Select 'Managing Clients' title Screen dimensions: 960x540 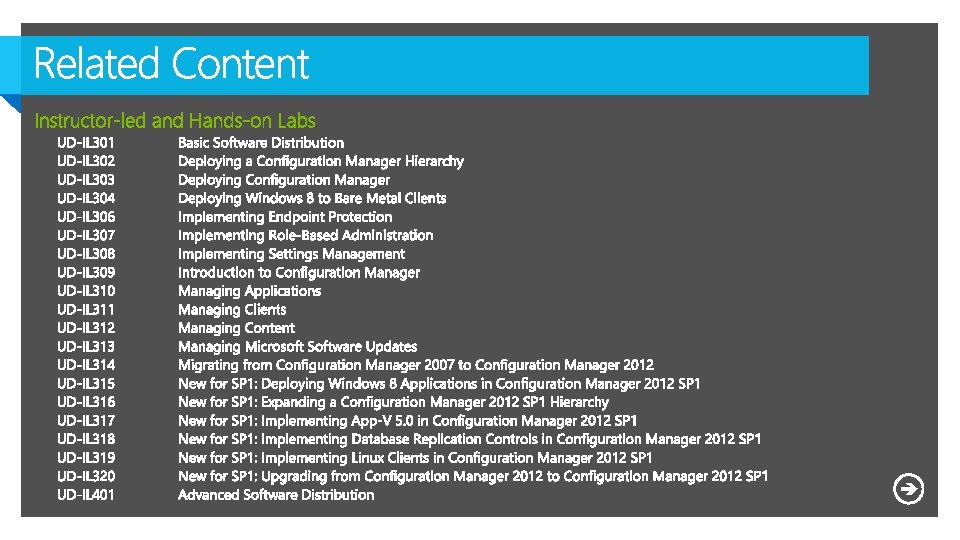pyautogui.click(x=232, y=310)
